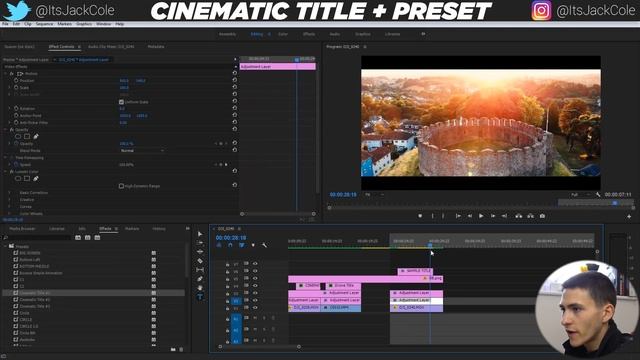Image resolution: width=640 pixels, height=360 pixels.
Task: Click Delete trash icon in Effects panel
Action: pyautogui.click(x=181, y=349)
